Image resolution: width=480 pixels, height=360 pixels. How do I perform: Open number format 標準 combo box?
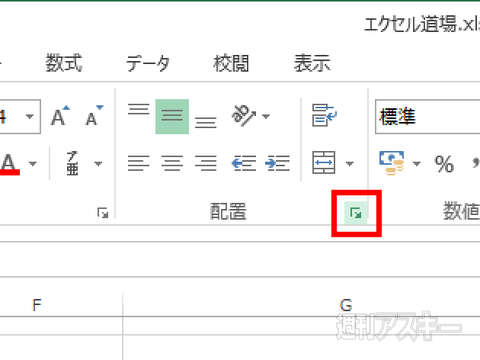428,117
